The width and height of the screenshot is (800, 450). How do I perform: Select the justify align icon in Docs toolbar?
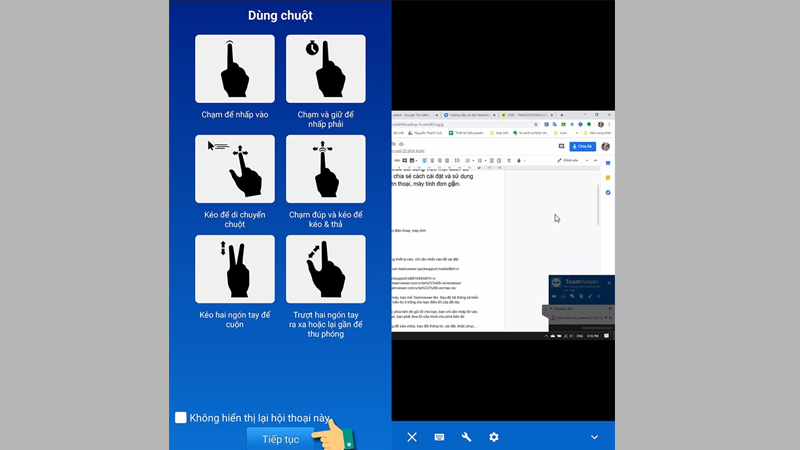pos(447,160)
